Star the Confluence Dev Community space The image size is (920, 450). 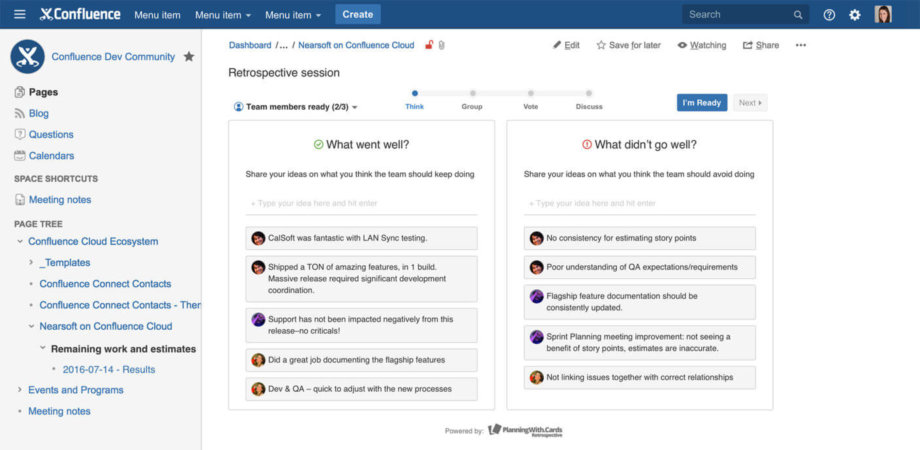click(189, 57)
